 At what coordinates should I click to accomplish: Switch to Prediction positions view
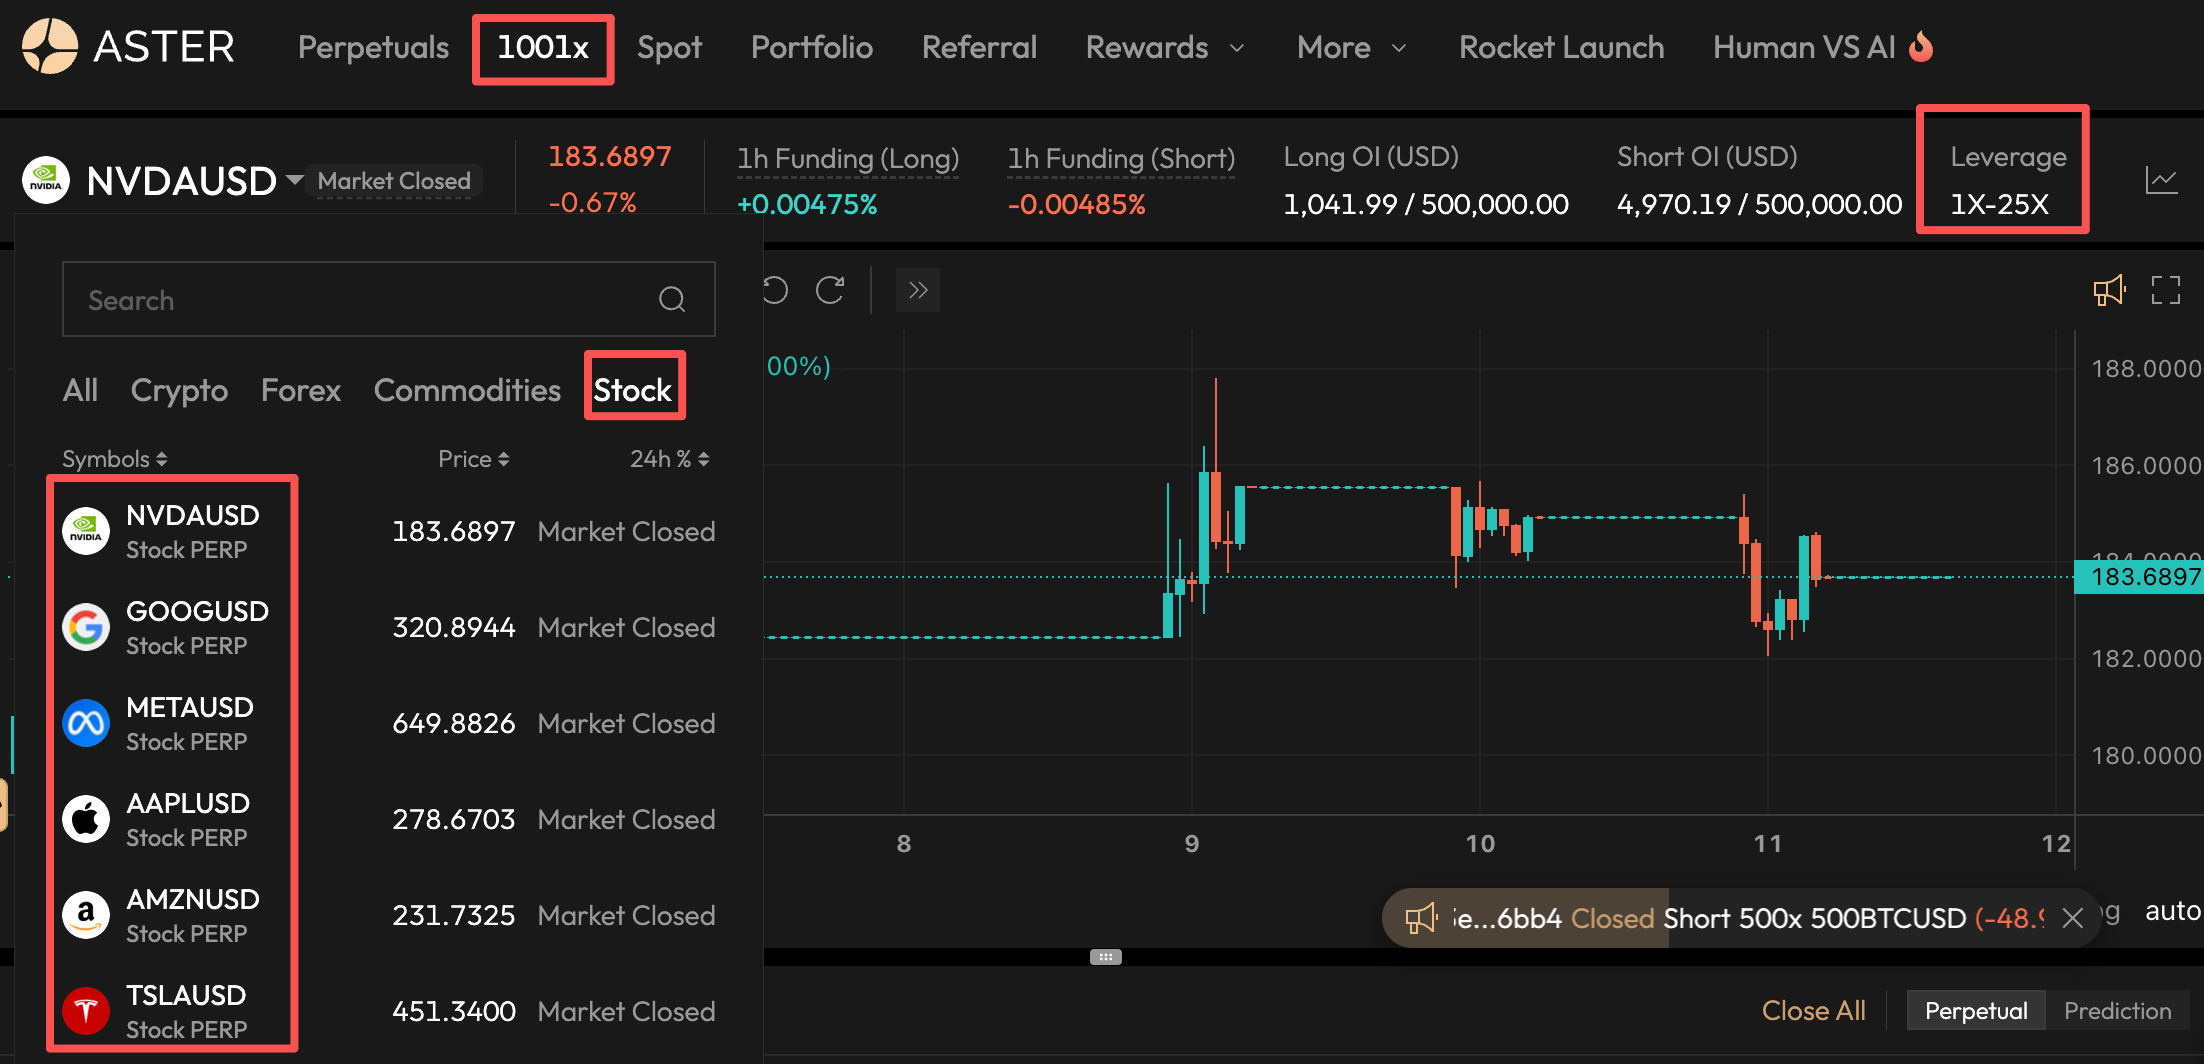coord(2117,1011)
